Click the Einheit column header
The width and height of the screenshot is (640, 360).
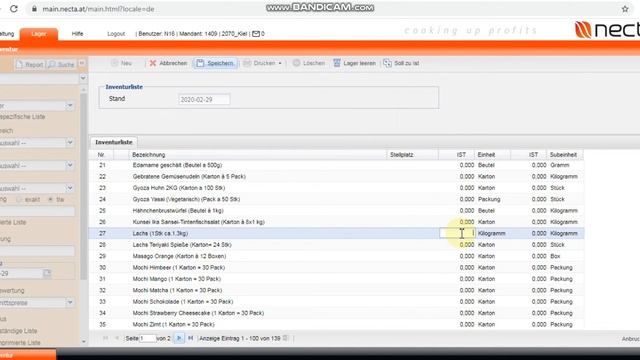coord(492,155)
